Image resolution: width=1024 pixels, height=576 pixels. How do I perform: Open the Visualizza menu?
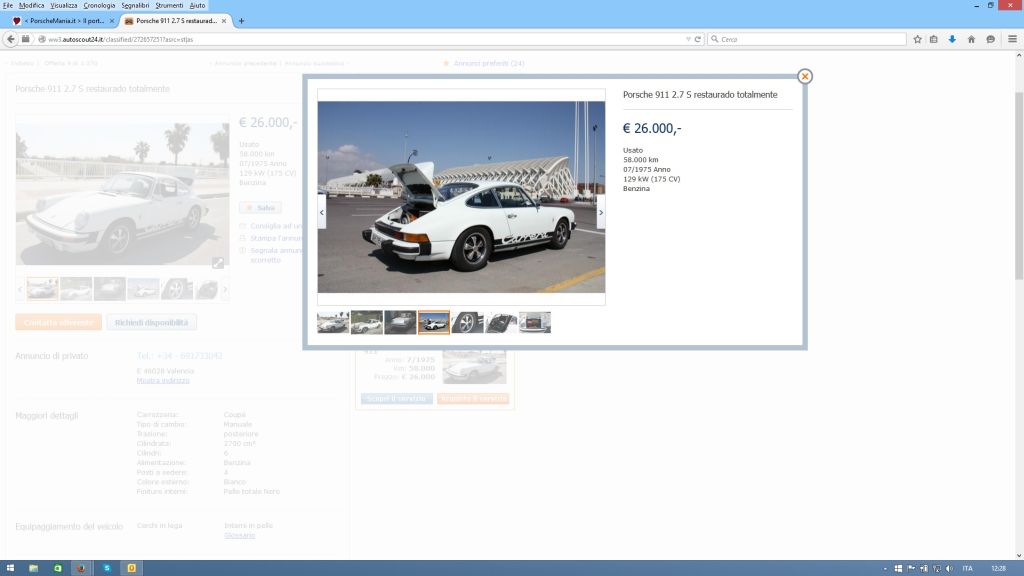(63, 5)
